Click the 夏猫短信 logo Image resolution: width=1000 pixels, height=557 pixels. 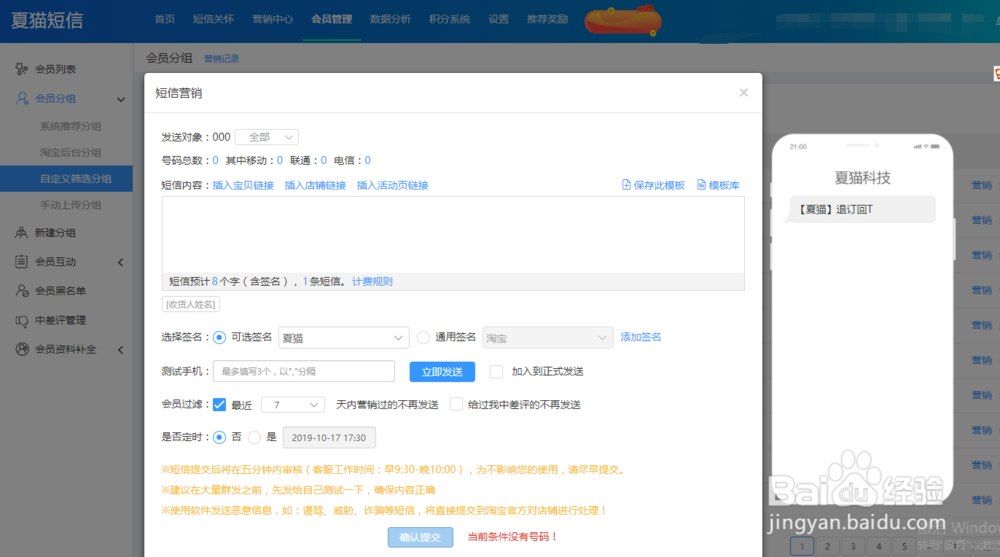click(x=47, y=20)
